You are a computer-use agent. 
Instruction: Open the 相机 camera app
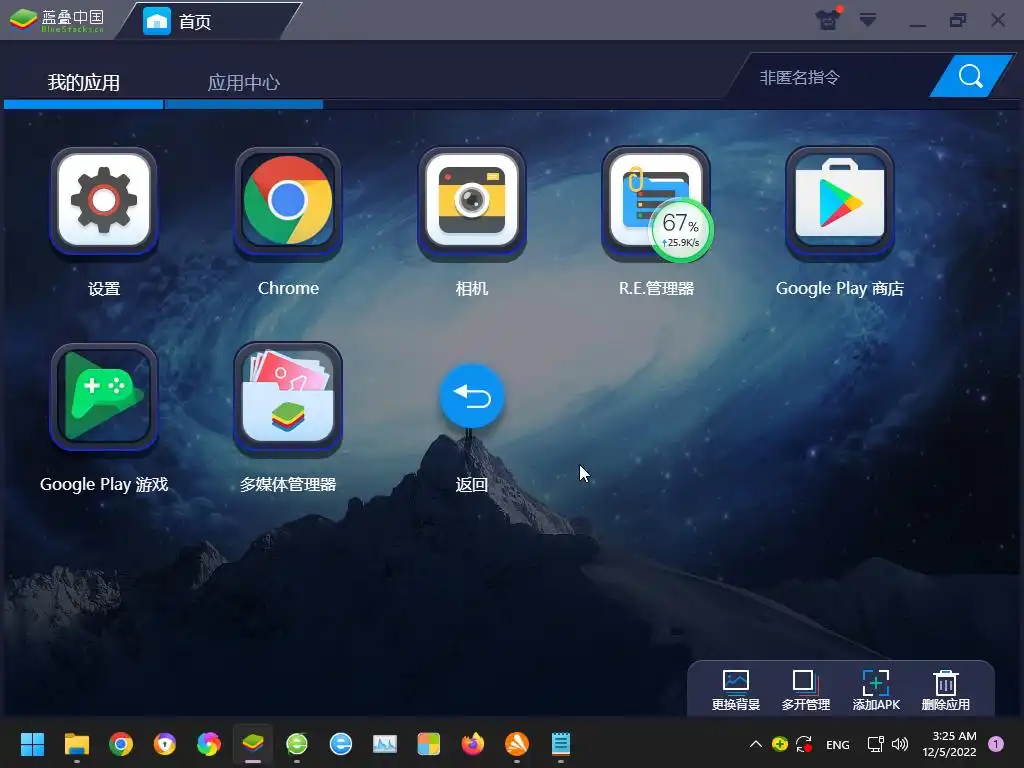[x=472, y=201]
